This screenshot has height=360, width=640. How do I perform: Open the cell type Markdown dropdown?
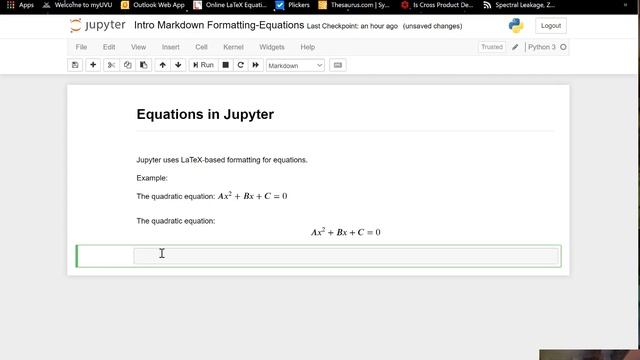pyautogui.click(x=295, y=65)
